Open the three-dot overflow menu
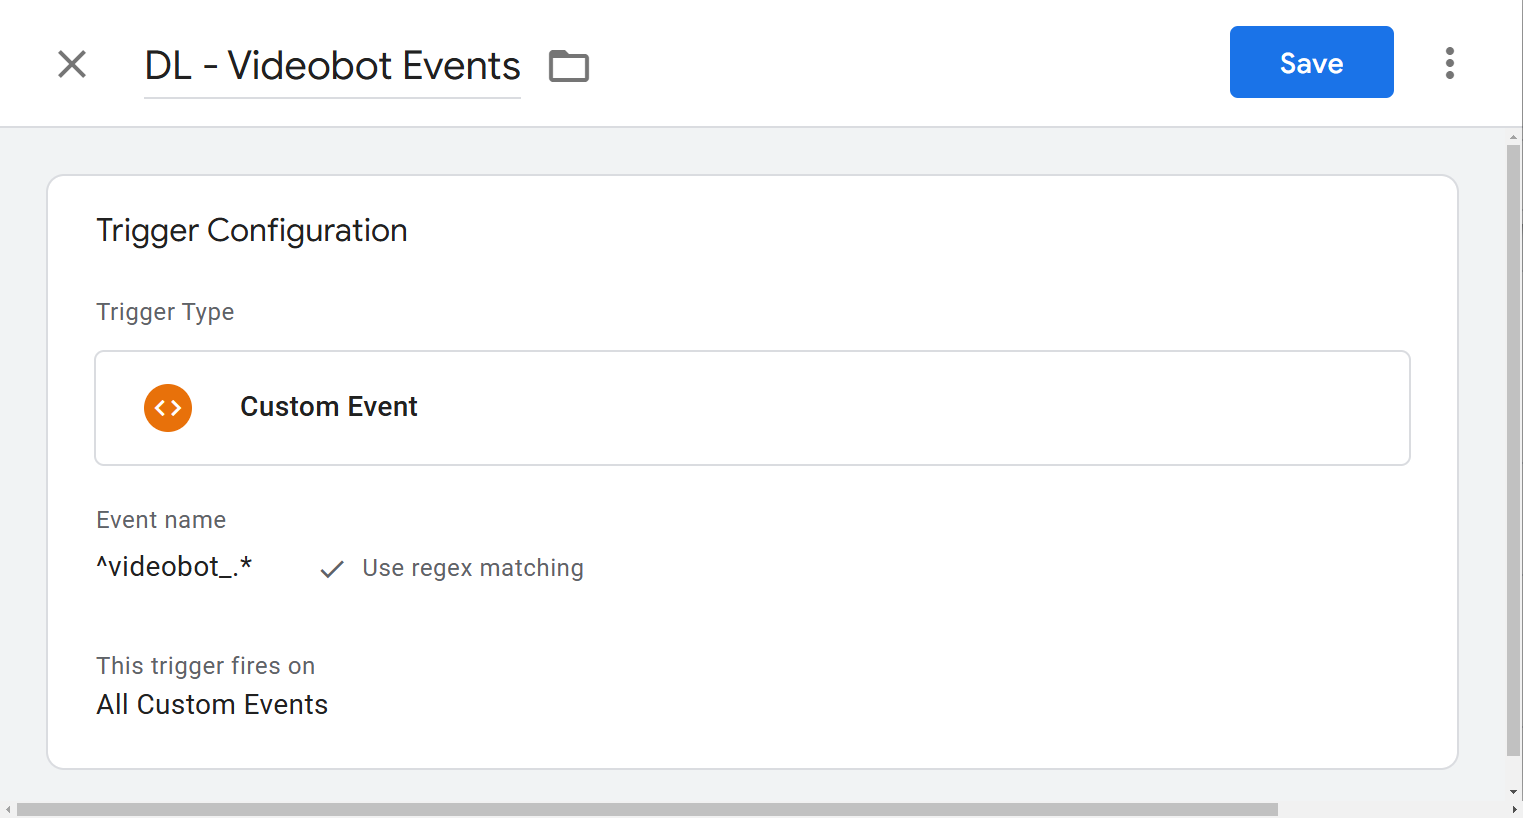The width and height of the screenshot is (1523, 818). point(1449,62)
